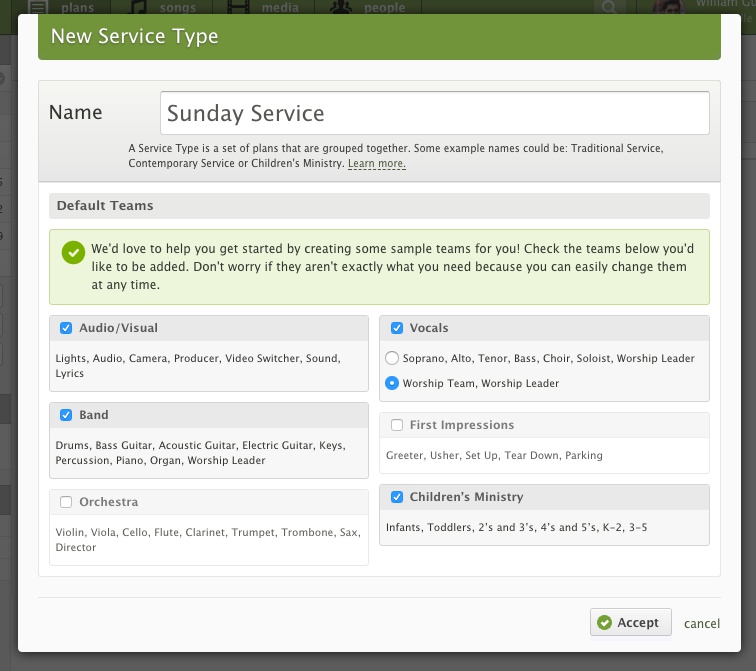Click the 'Infants, Toddlers' positions text

(x=516, y=527)
